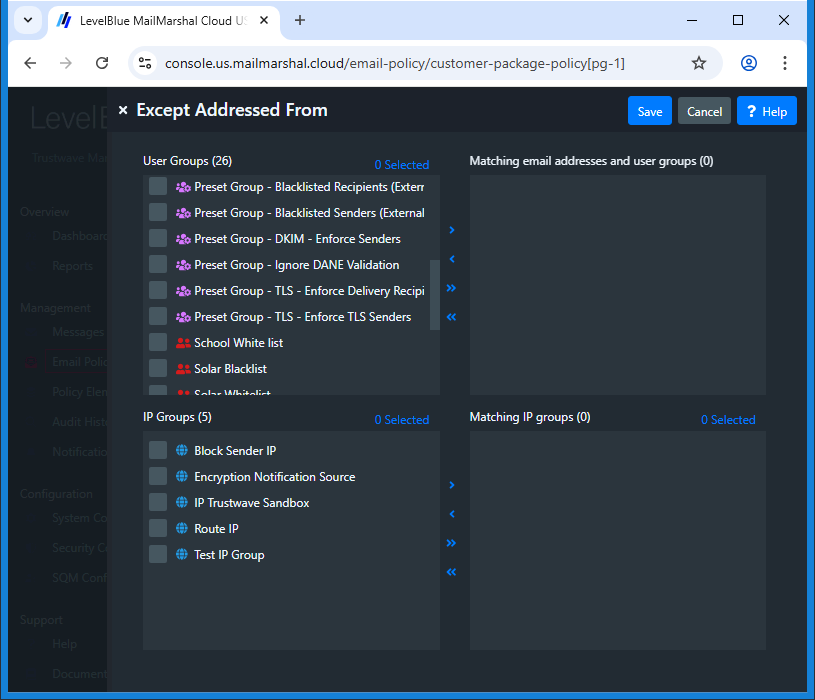Click the Save button
The height and width of the screenshot is (700, 815).
coord(650,111)
